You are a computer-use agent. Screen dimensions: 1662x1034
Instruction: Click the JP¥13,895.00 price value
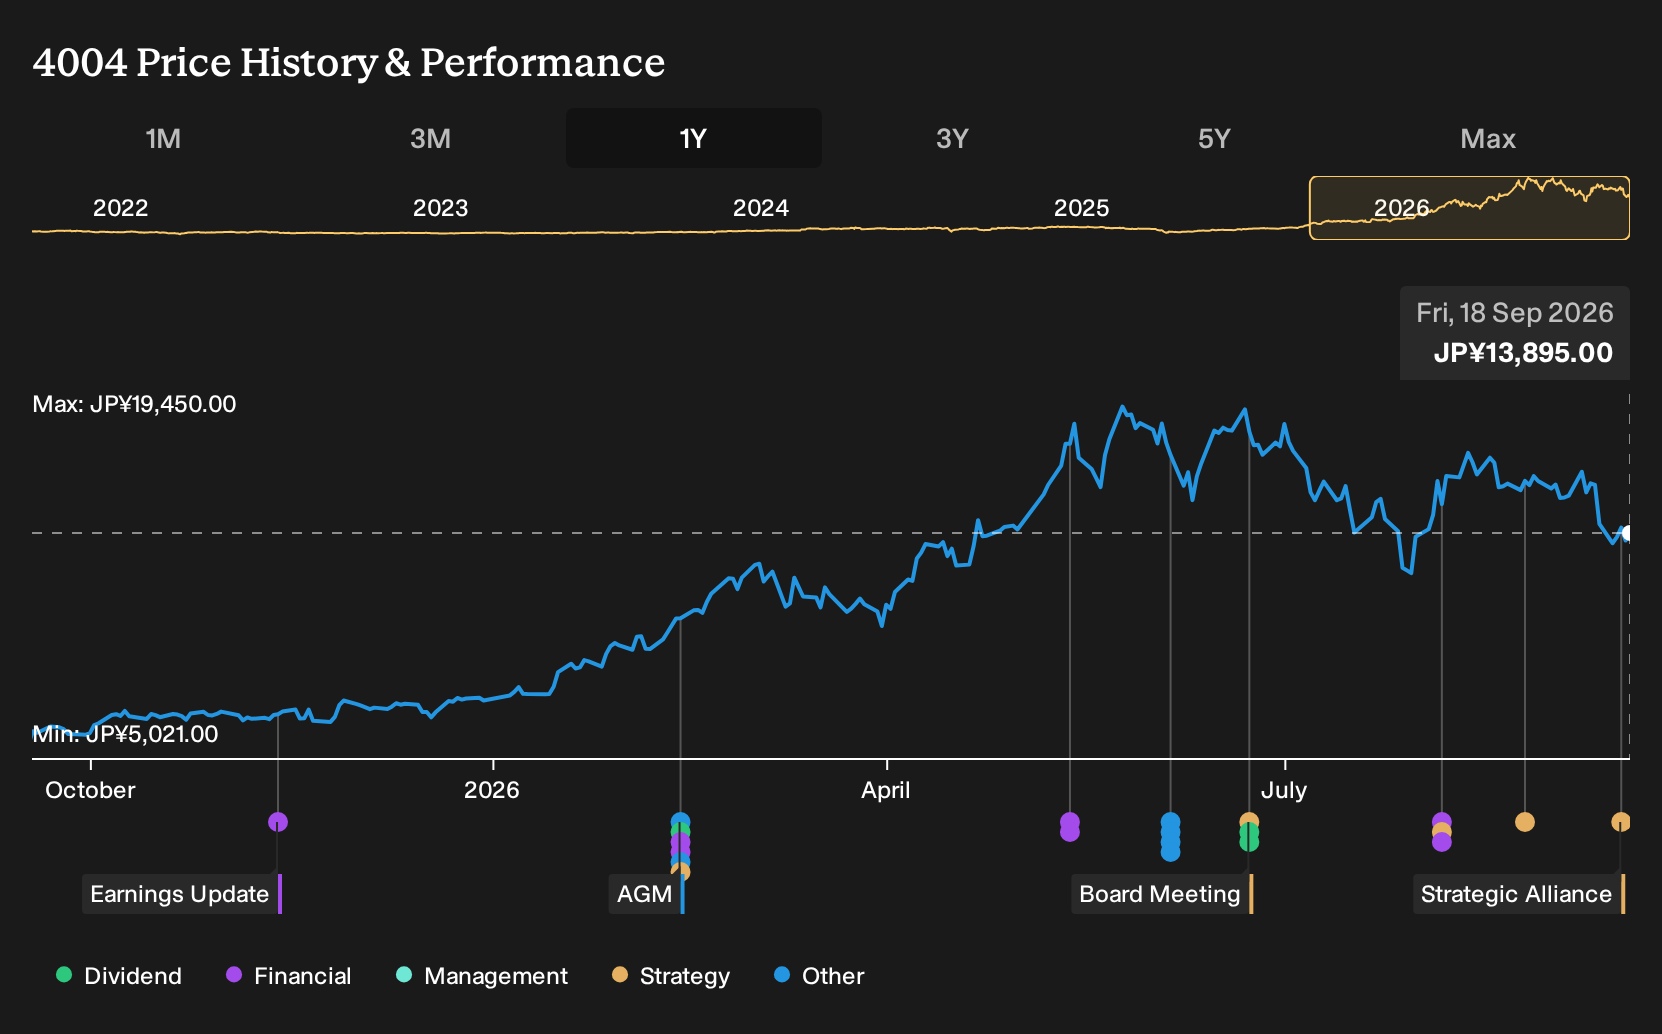(1523, 353)
